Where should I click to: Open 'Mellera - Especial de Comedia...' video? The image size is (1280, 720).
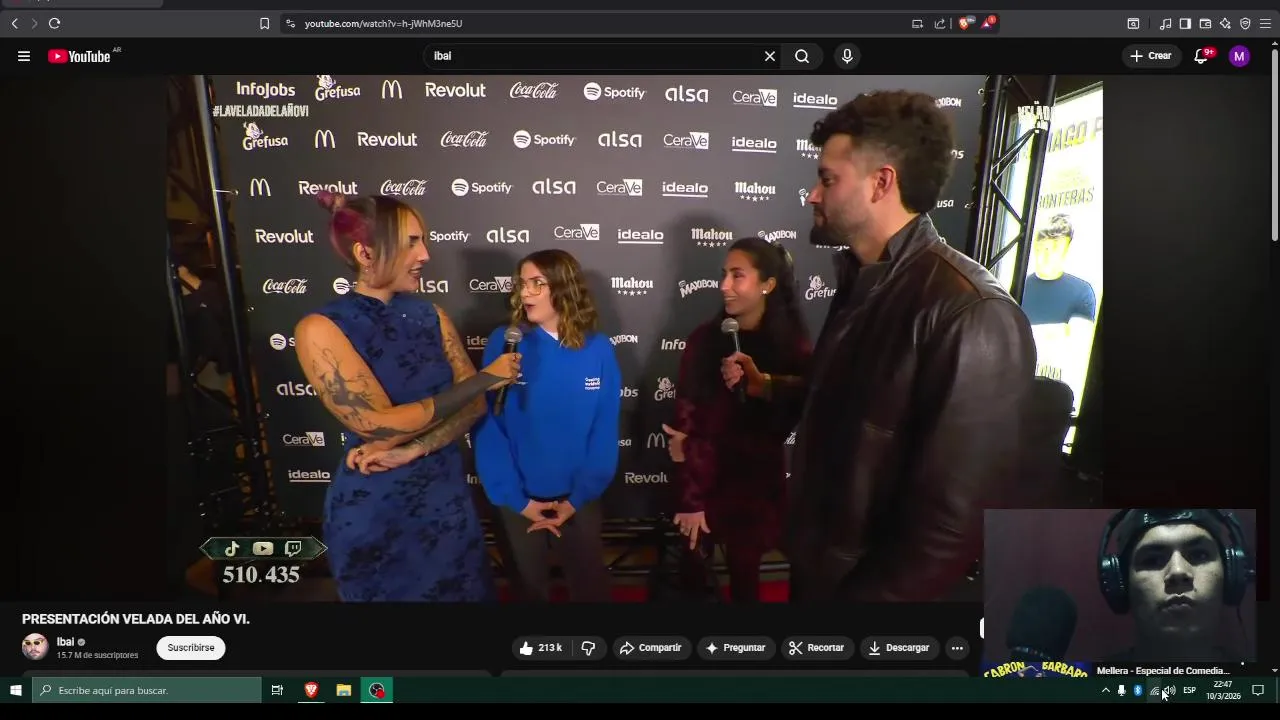[x=1161, y=671]
